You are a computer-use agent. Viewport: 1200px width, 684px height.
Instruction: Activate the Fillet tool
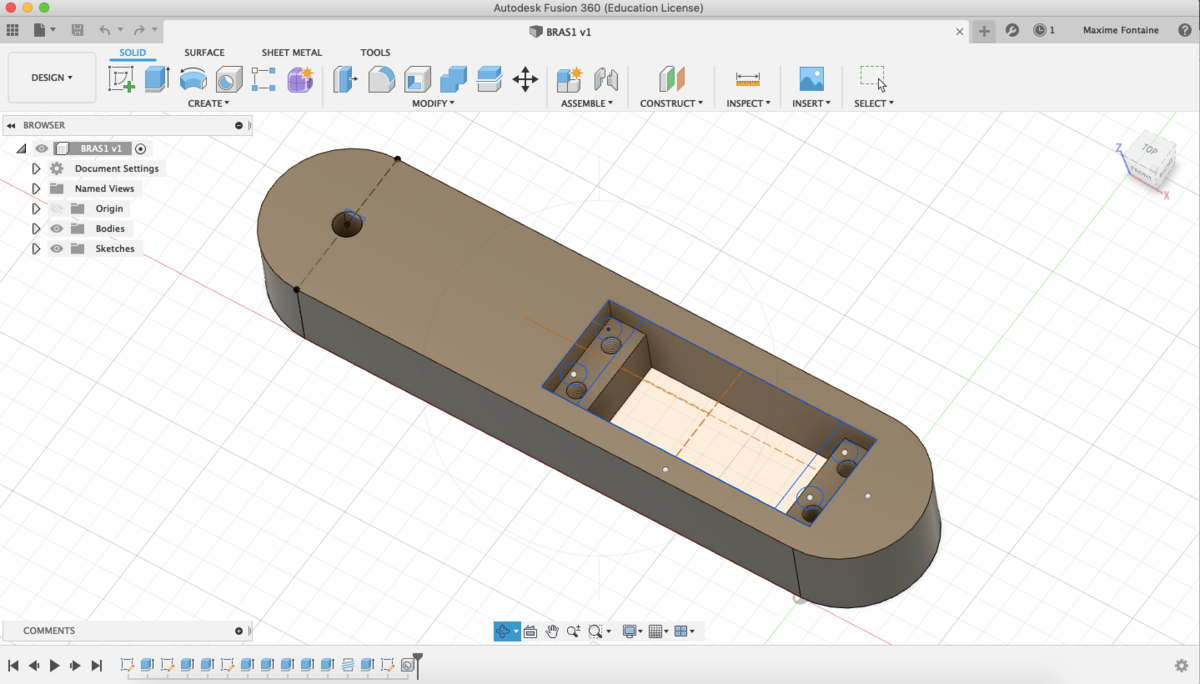(381, 79)
